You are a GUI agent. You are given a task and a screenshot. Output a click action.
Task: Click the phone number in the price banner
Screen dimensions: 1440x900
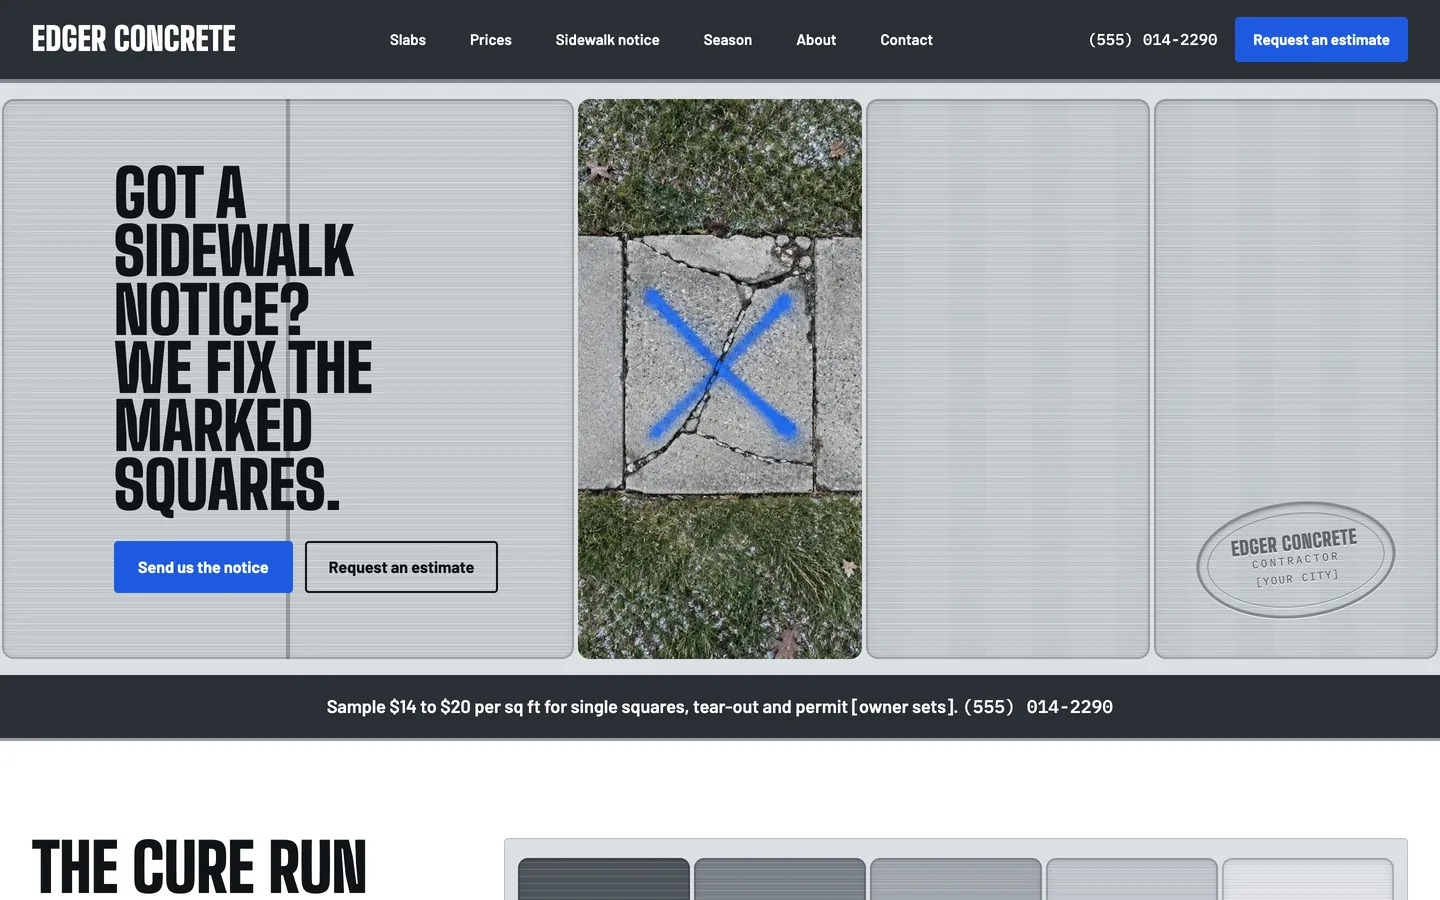point(1038,707)
